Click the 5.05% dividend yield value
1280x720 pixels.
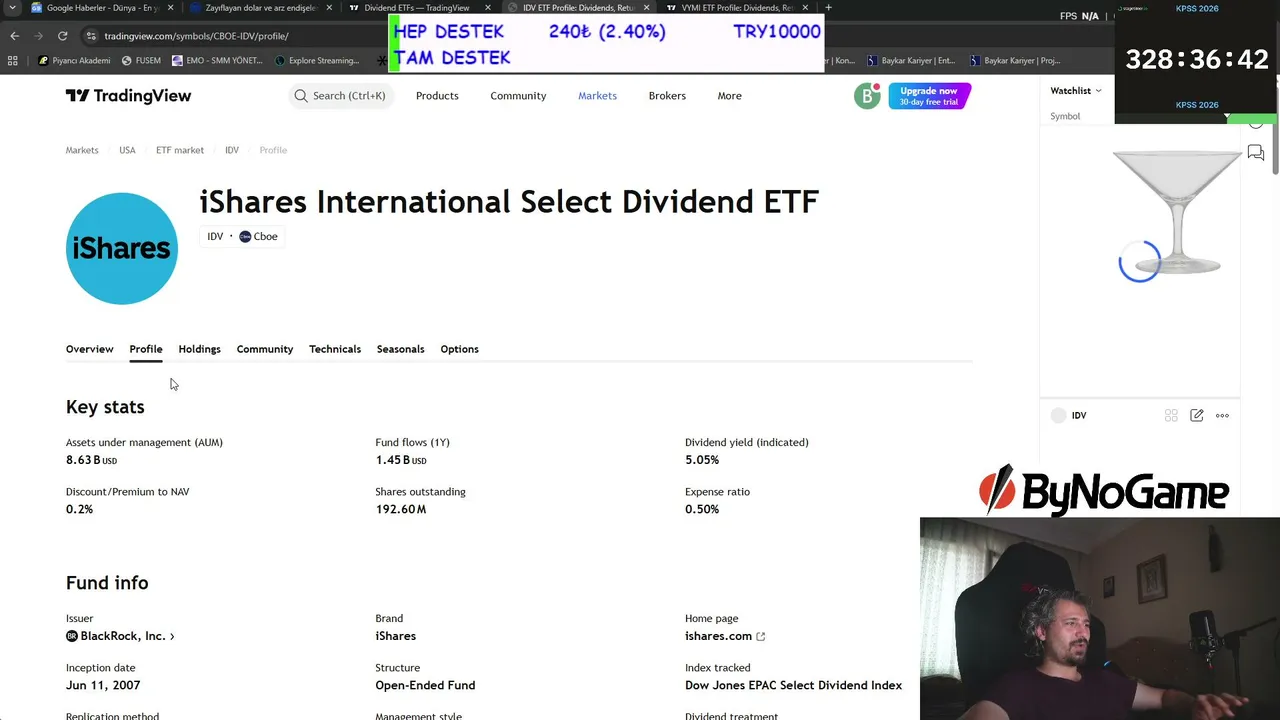702,460
